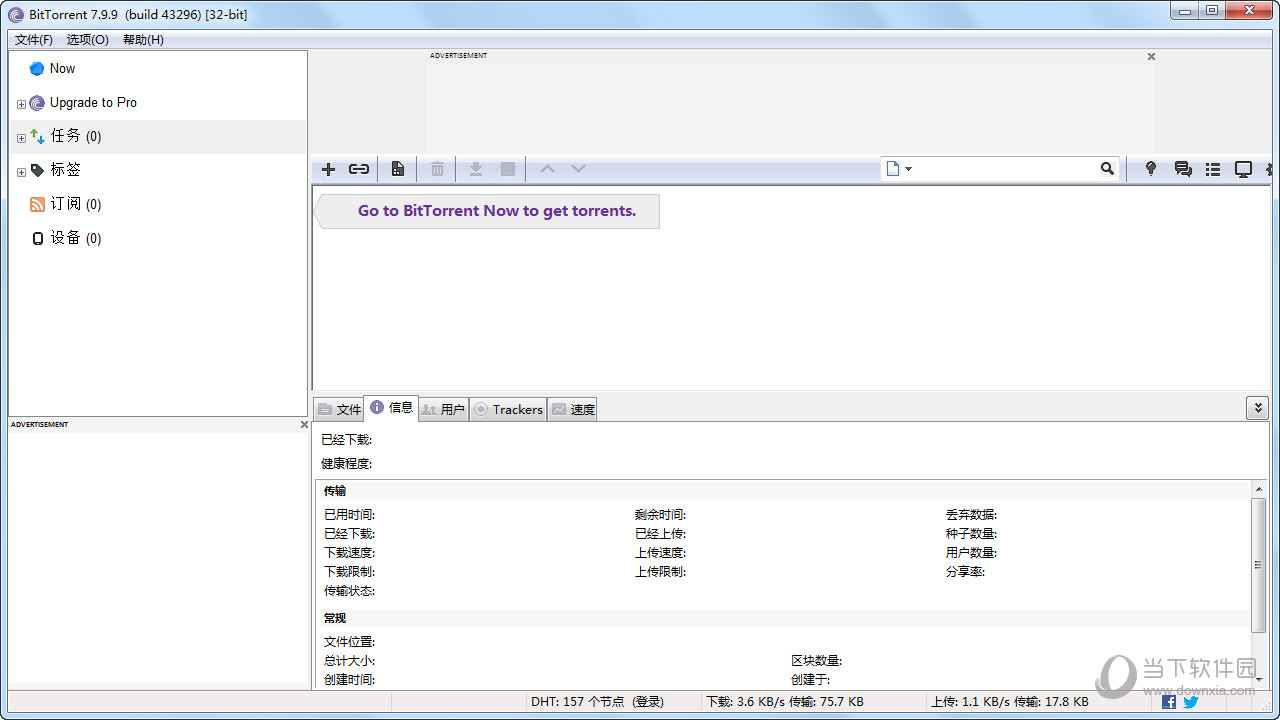Click the Remove torrent trash icon
This screenshot has height=720, width=1280.
click(437, 169)
